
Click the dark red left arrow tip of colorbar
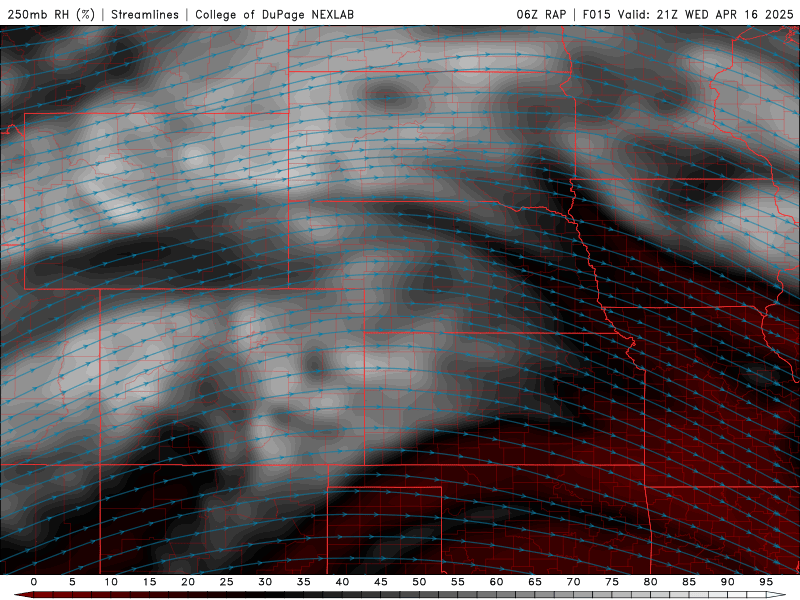23,595
